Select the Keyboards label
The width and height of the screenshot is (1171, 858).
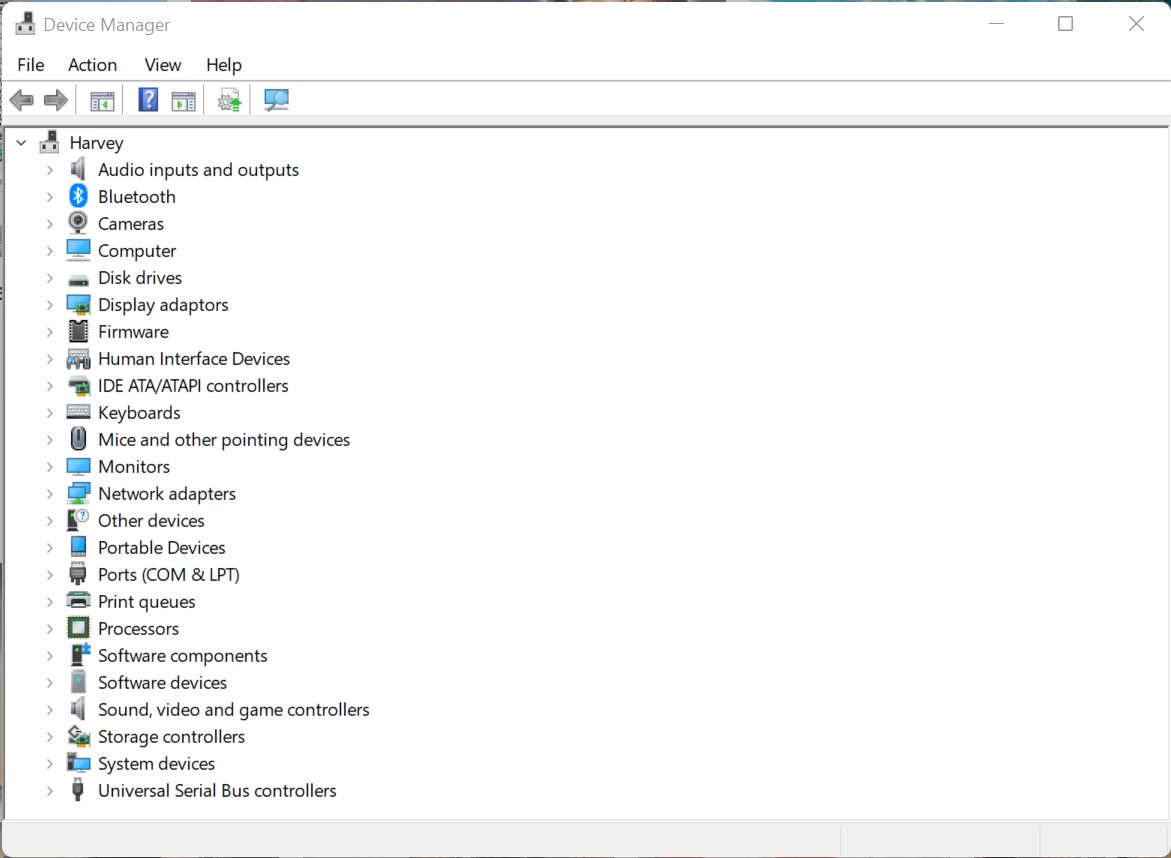pos(139,412)
